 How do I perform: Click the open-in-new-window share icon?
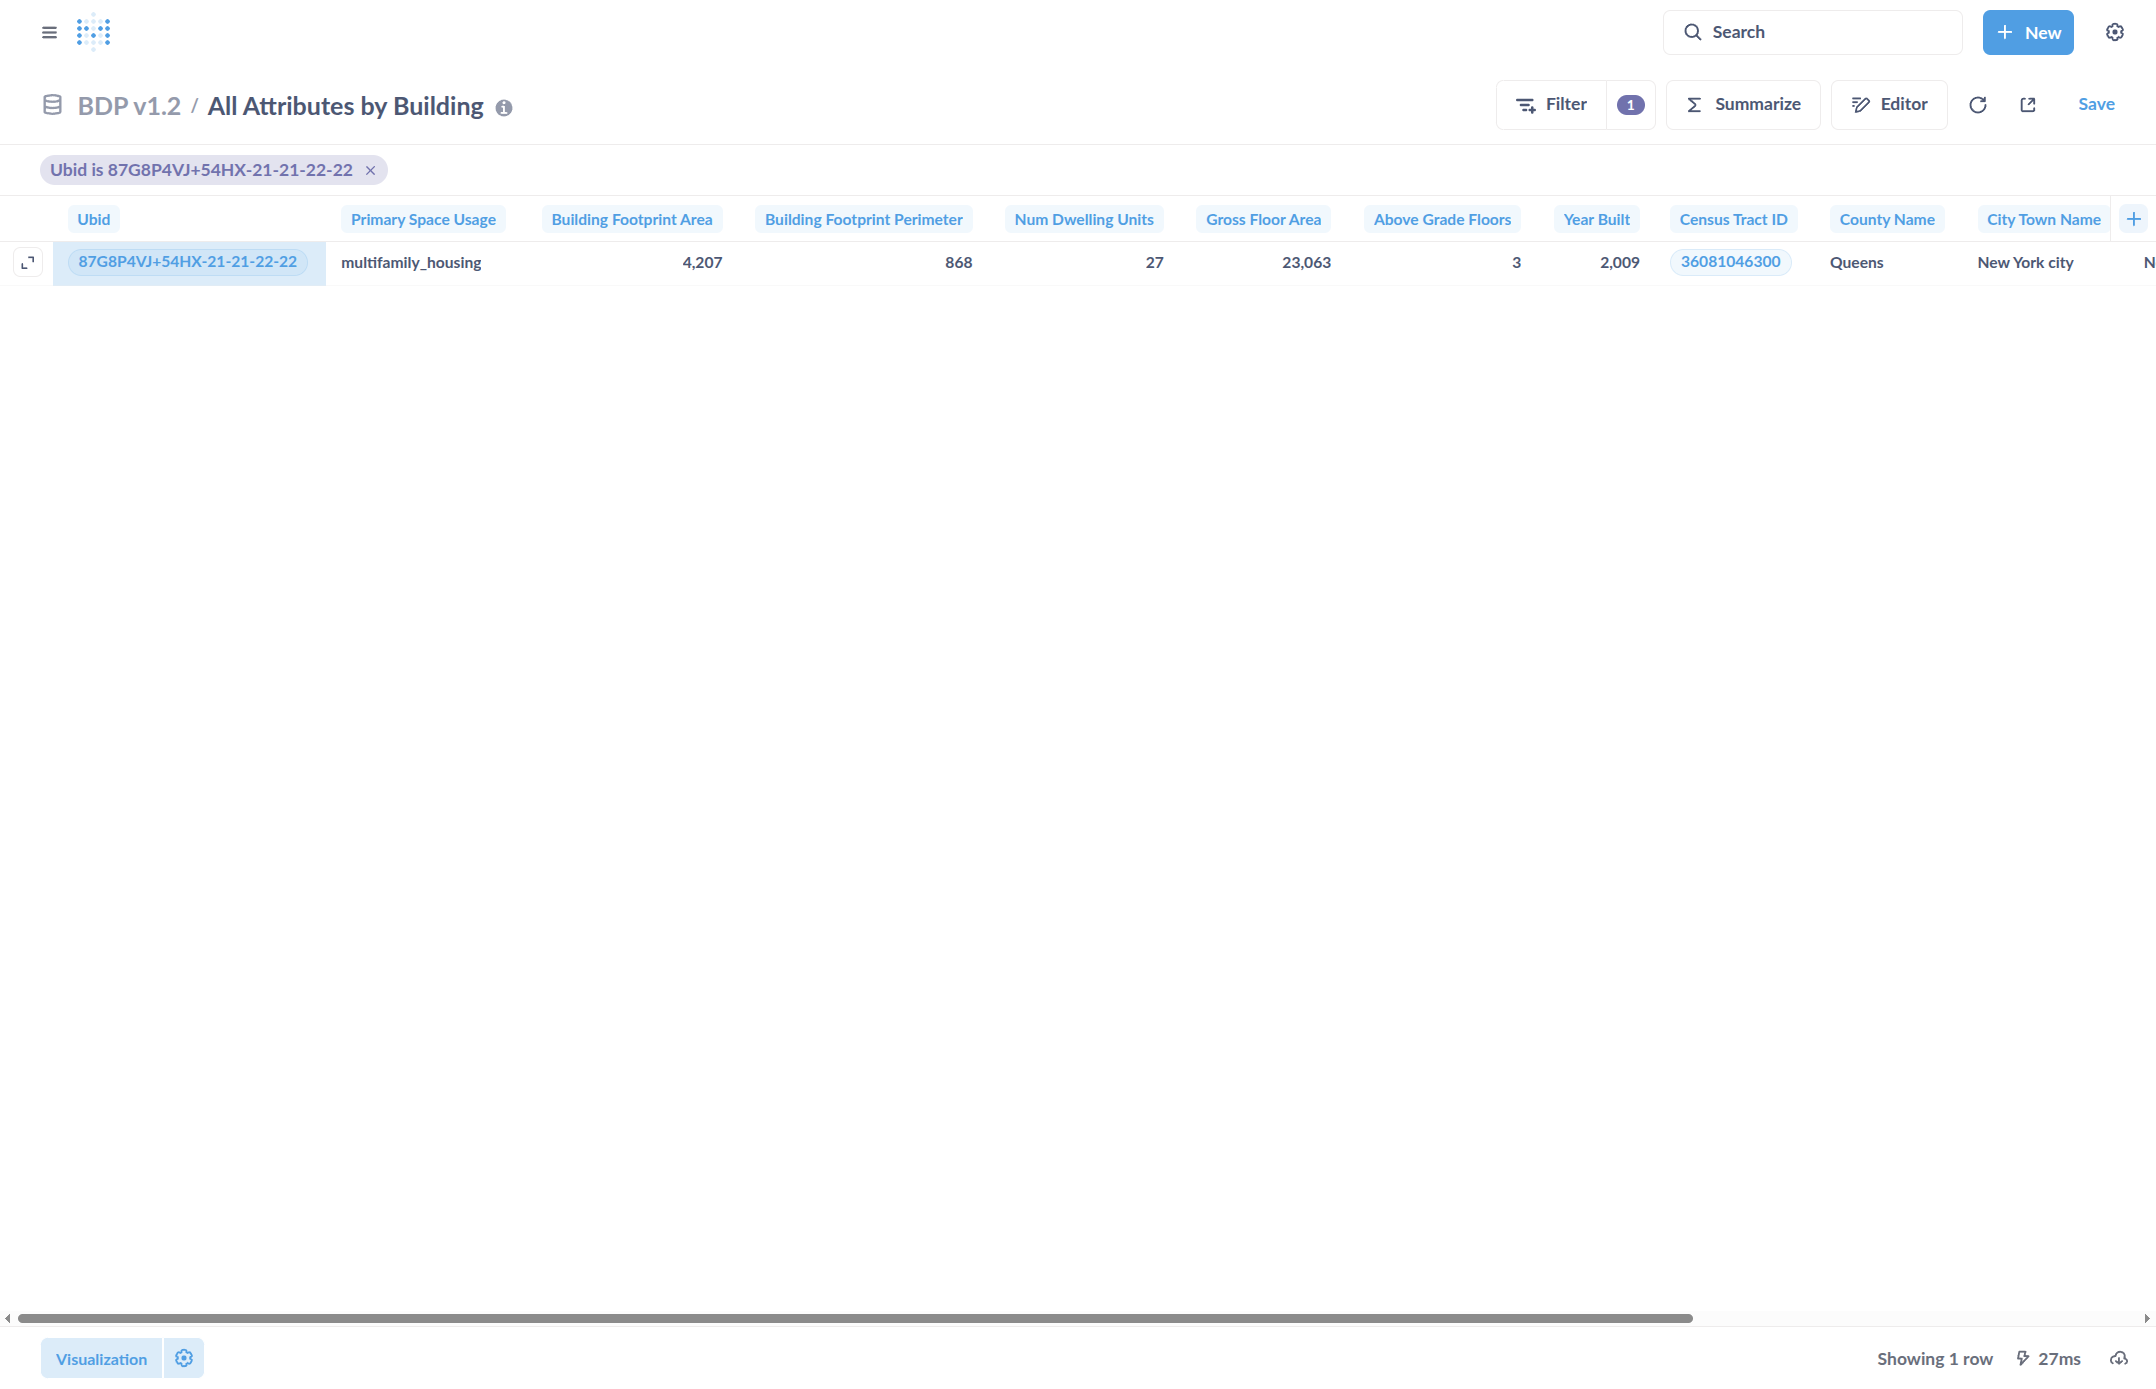(2027, 105)
